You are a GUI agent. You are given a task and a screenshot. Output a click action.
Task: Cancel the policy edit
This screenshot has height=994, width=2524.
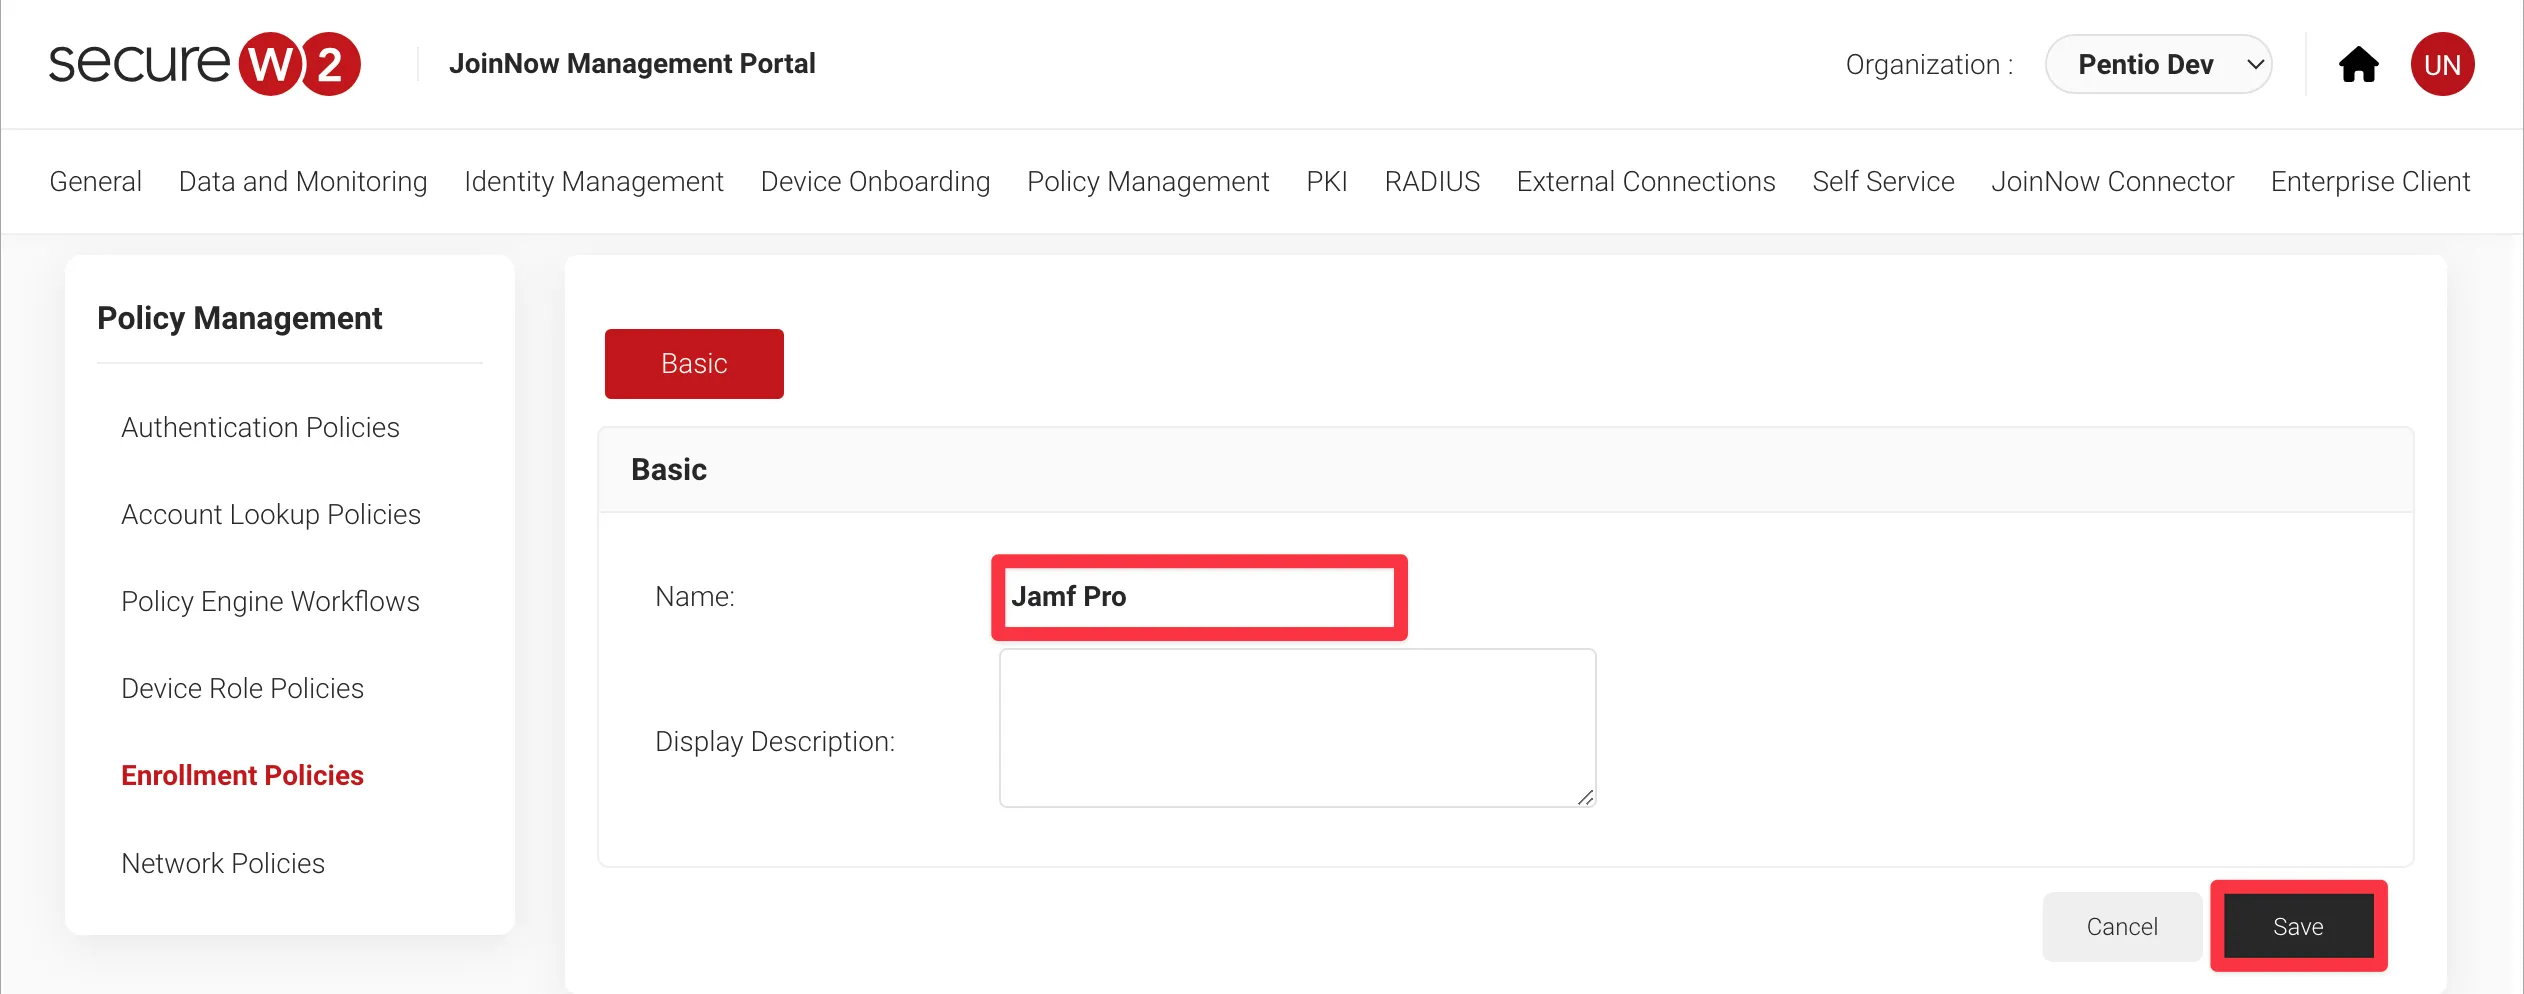pyautogui.click(x=2122, y=927)
